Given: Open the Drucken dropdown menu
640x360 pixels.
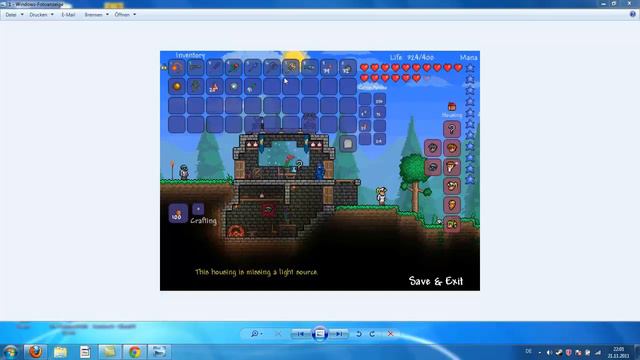Looking at the screenshot, I should coord(41,15).
